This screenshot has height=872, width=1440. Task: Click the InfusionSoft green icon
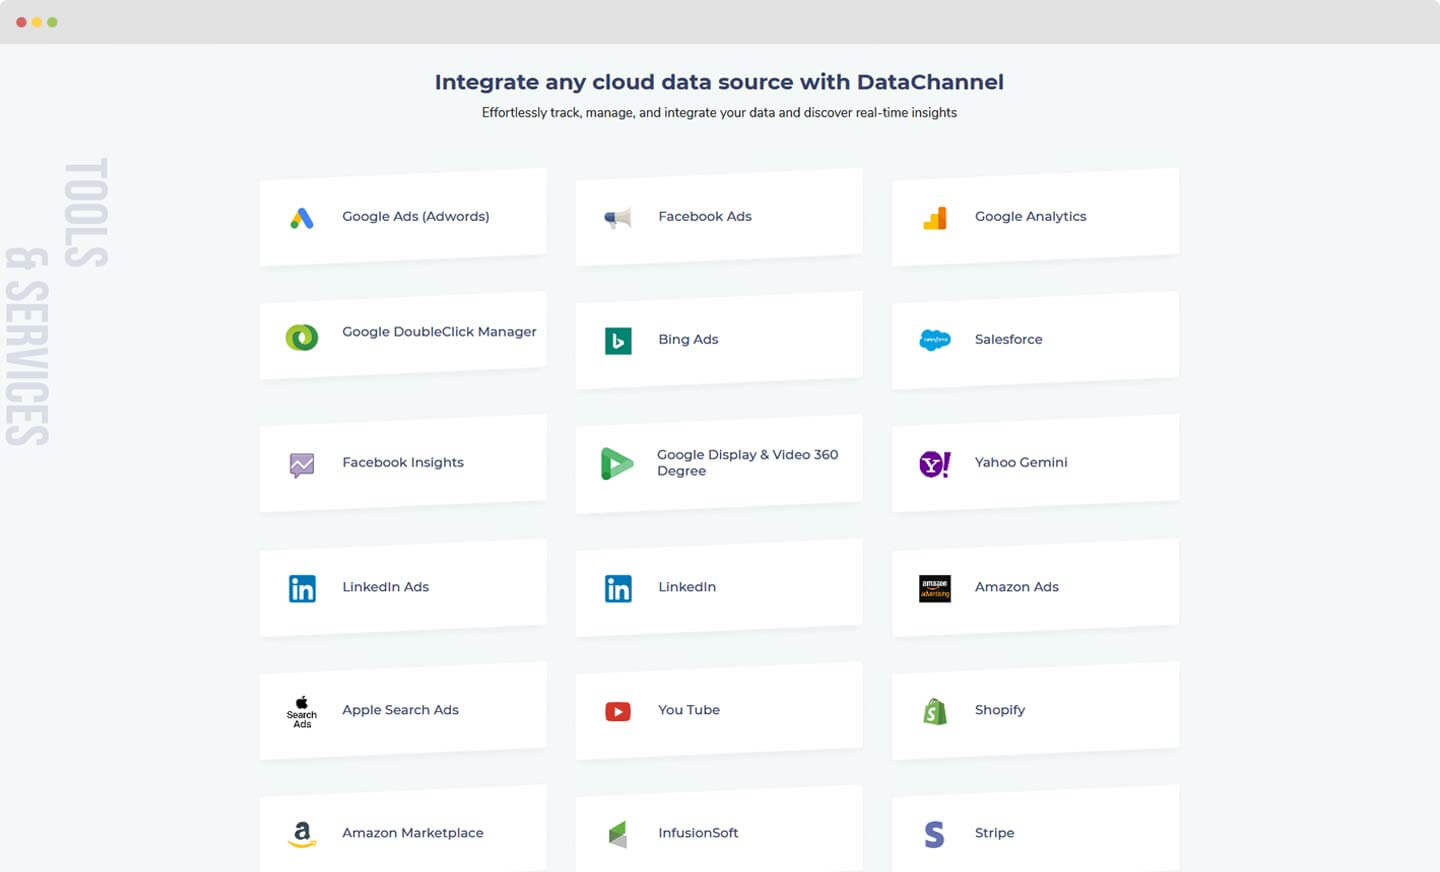point(618,834)
